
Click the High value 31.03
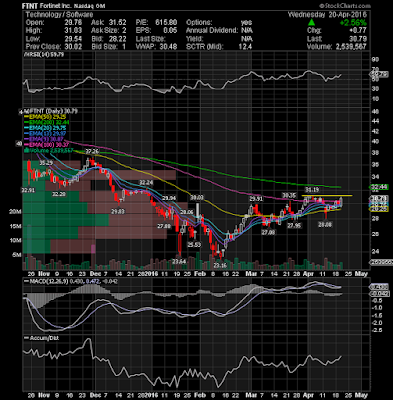(74, 31)
